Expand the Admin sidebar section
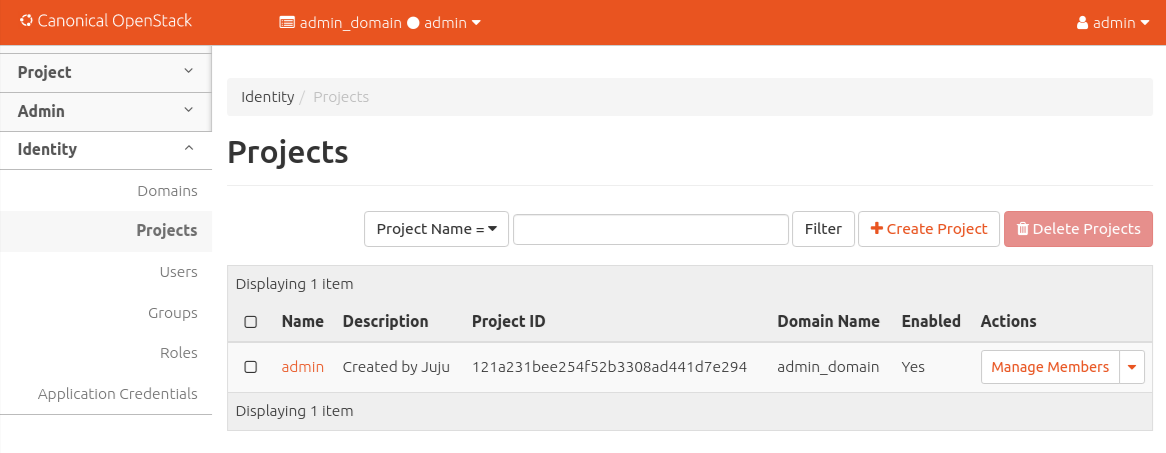The width and height of the screenshot is (1166, 453). pos(105,111)
